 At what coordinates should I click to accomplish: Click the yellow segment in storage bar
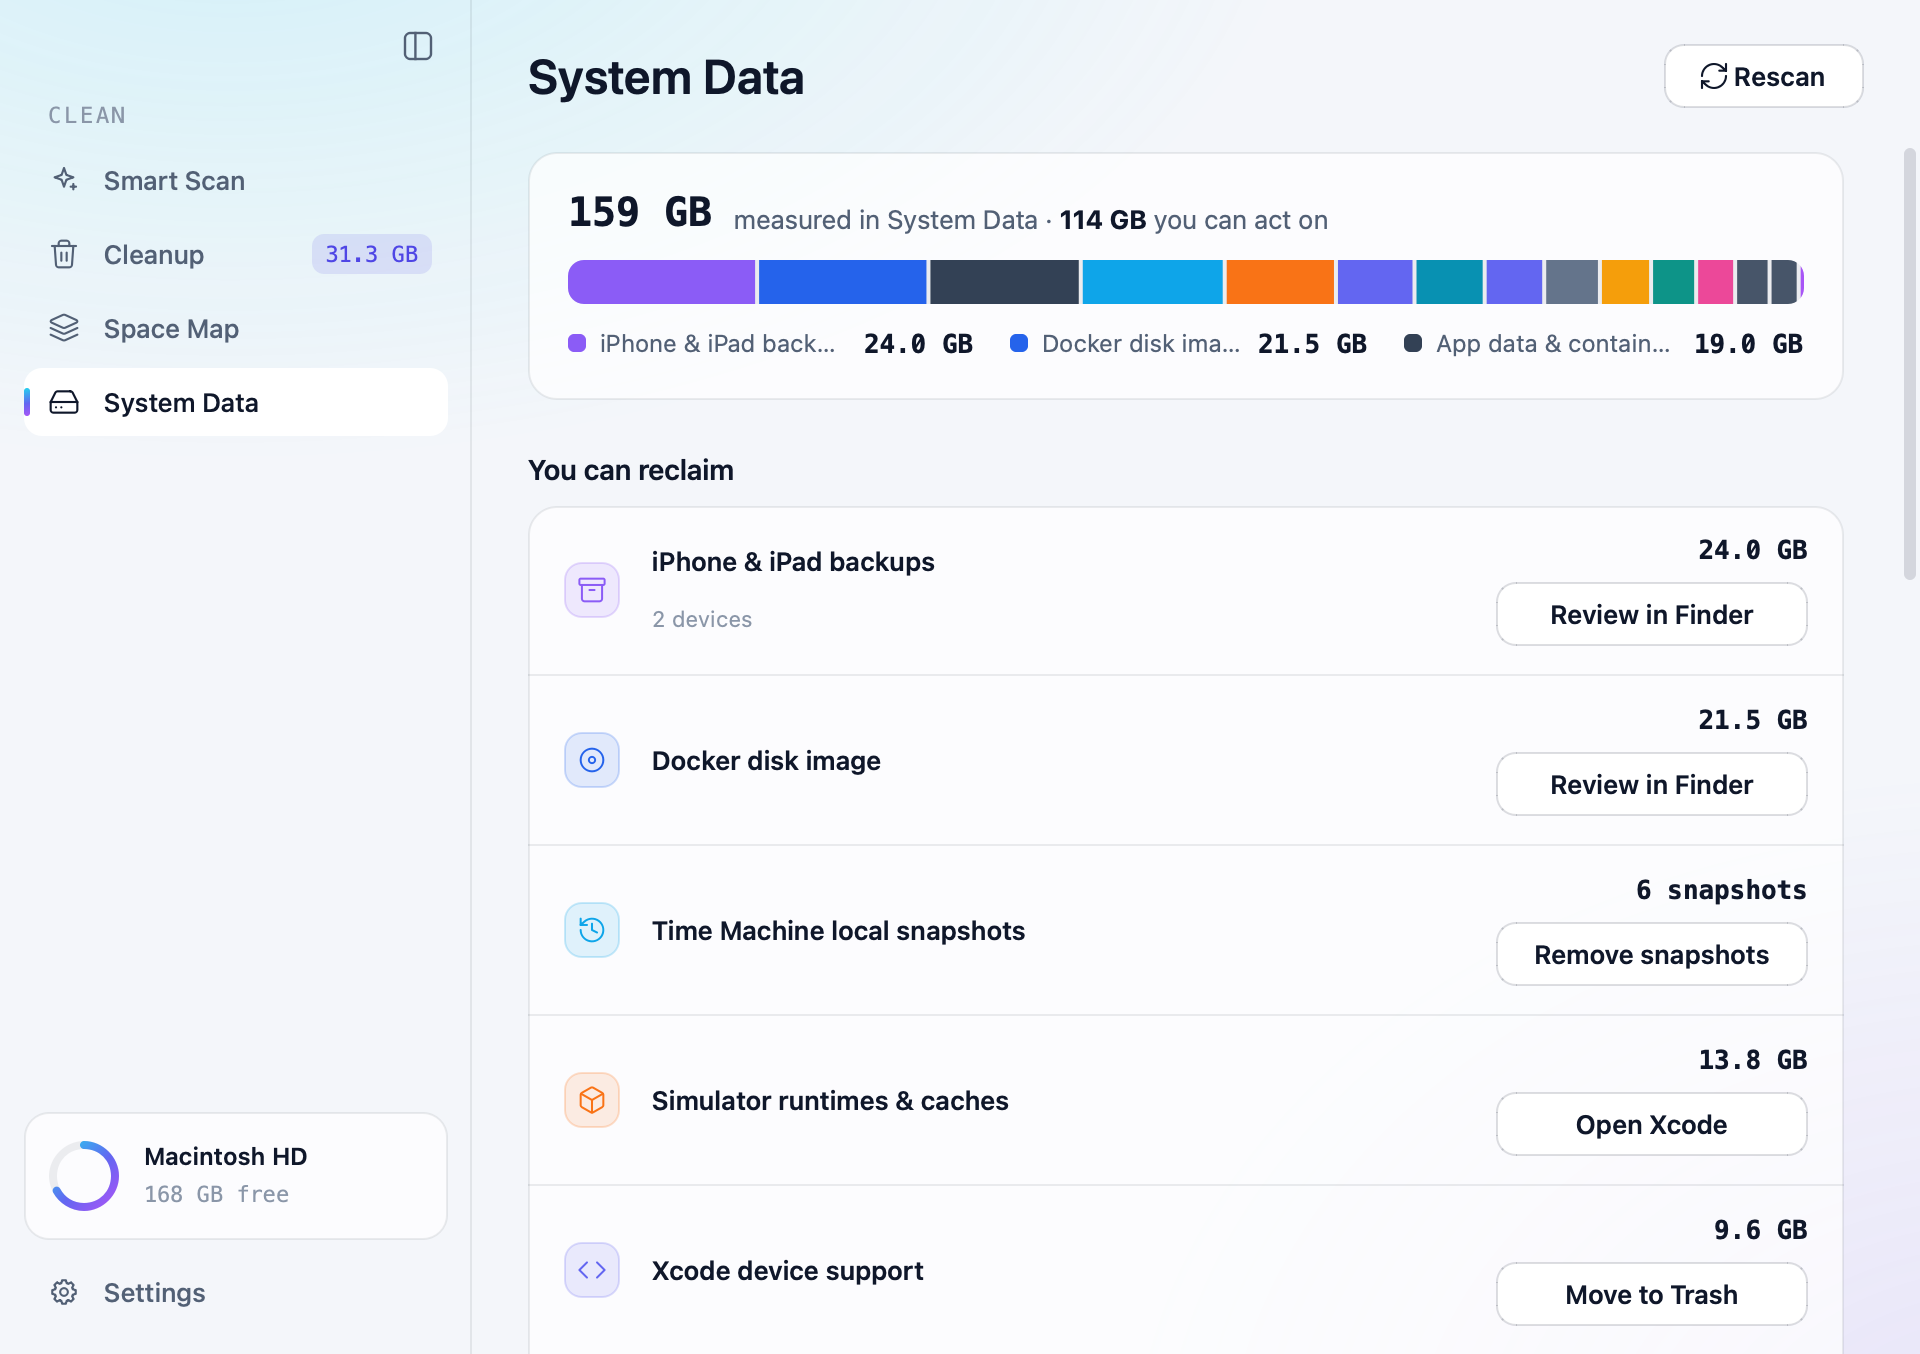pos(1625,282)
